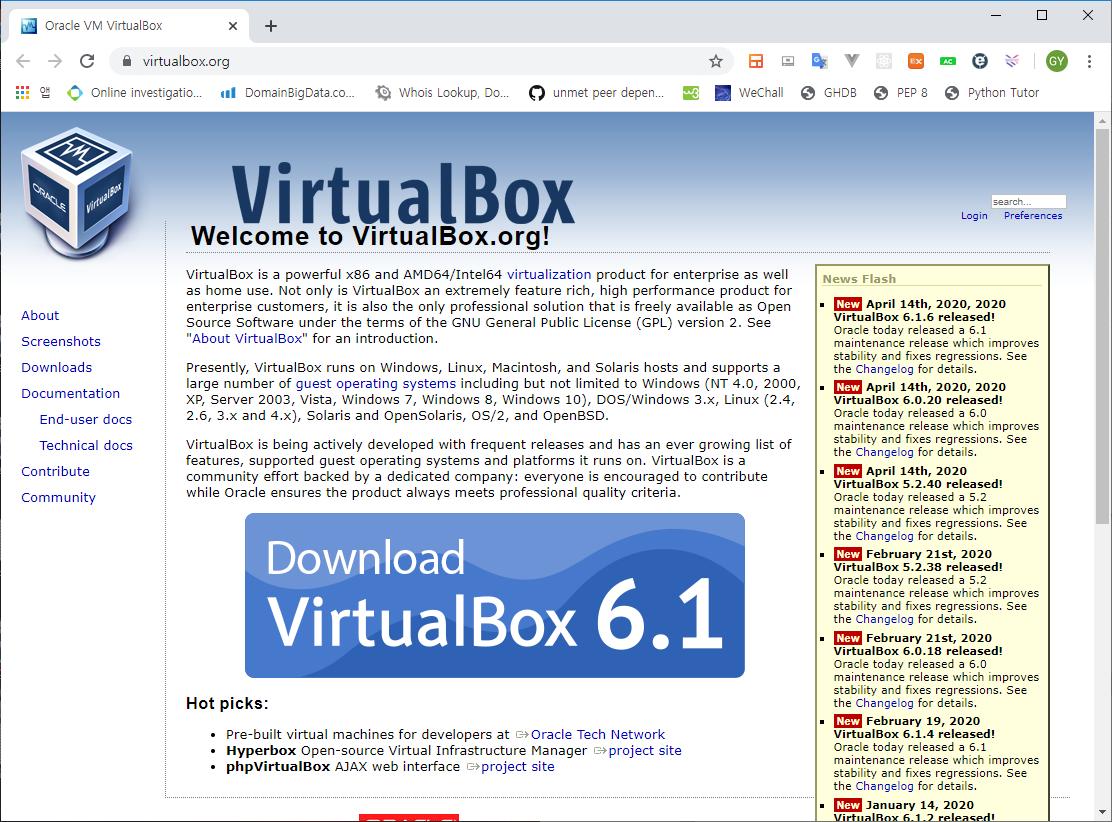Click the scrollbar up arrow
1112x822 pixels.
[1102, 121]
